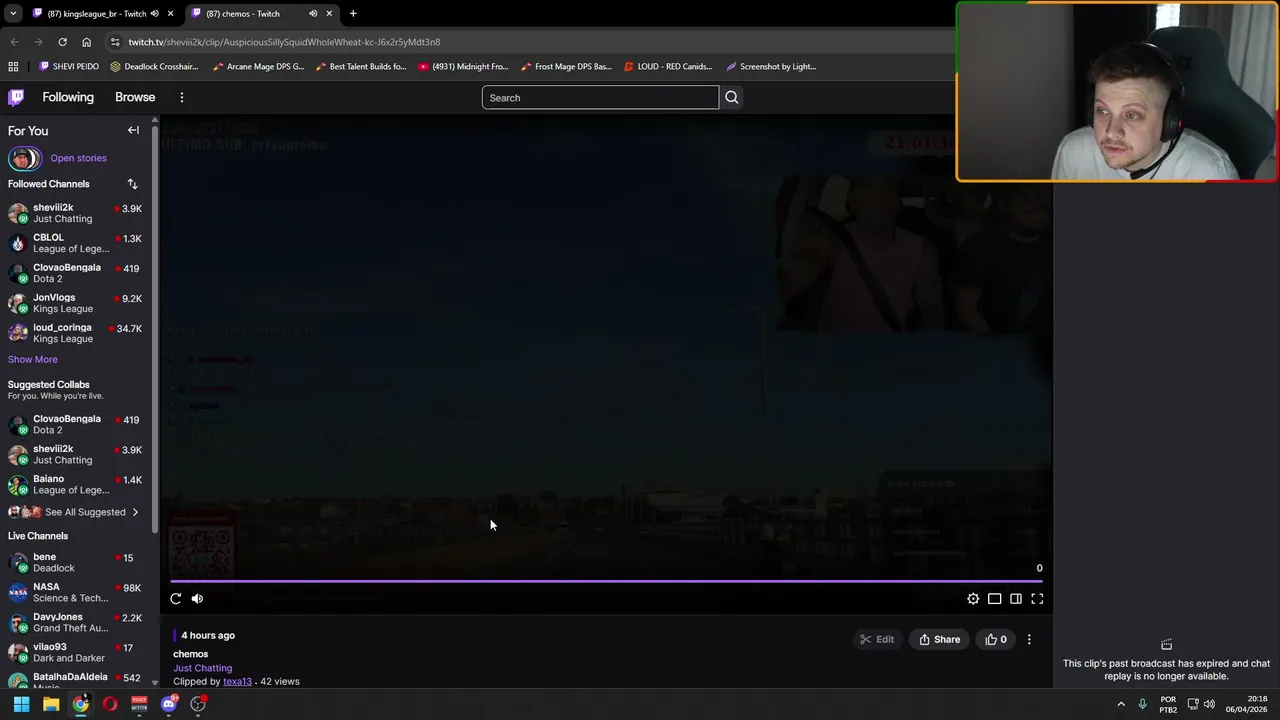Expand followed channels with Show More

tap(33, 359)
